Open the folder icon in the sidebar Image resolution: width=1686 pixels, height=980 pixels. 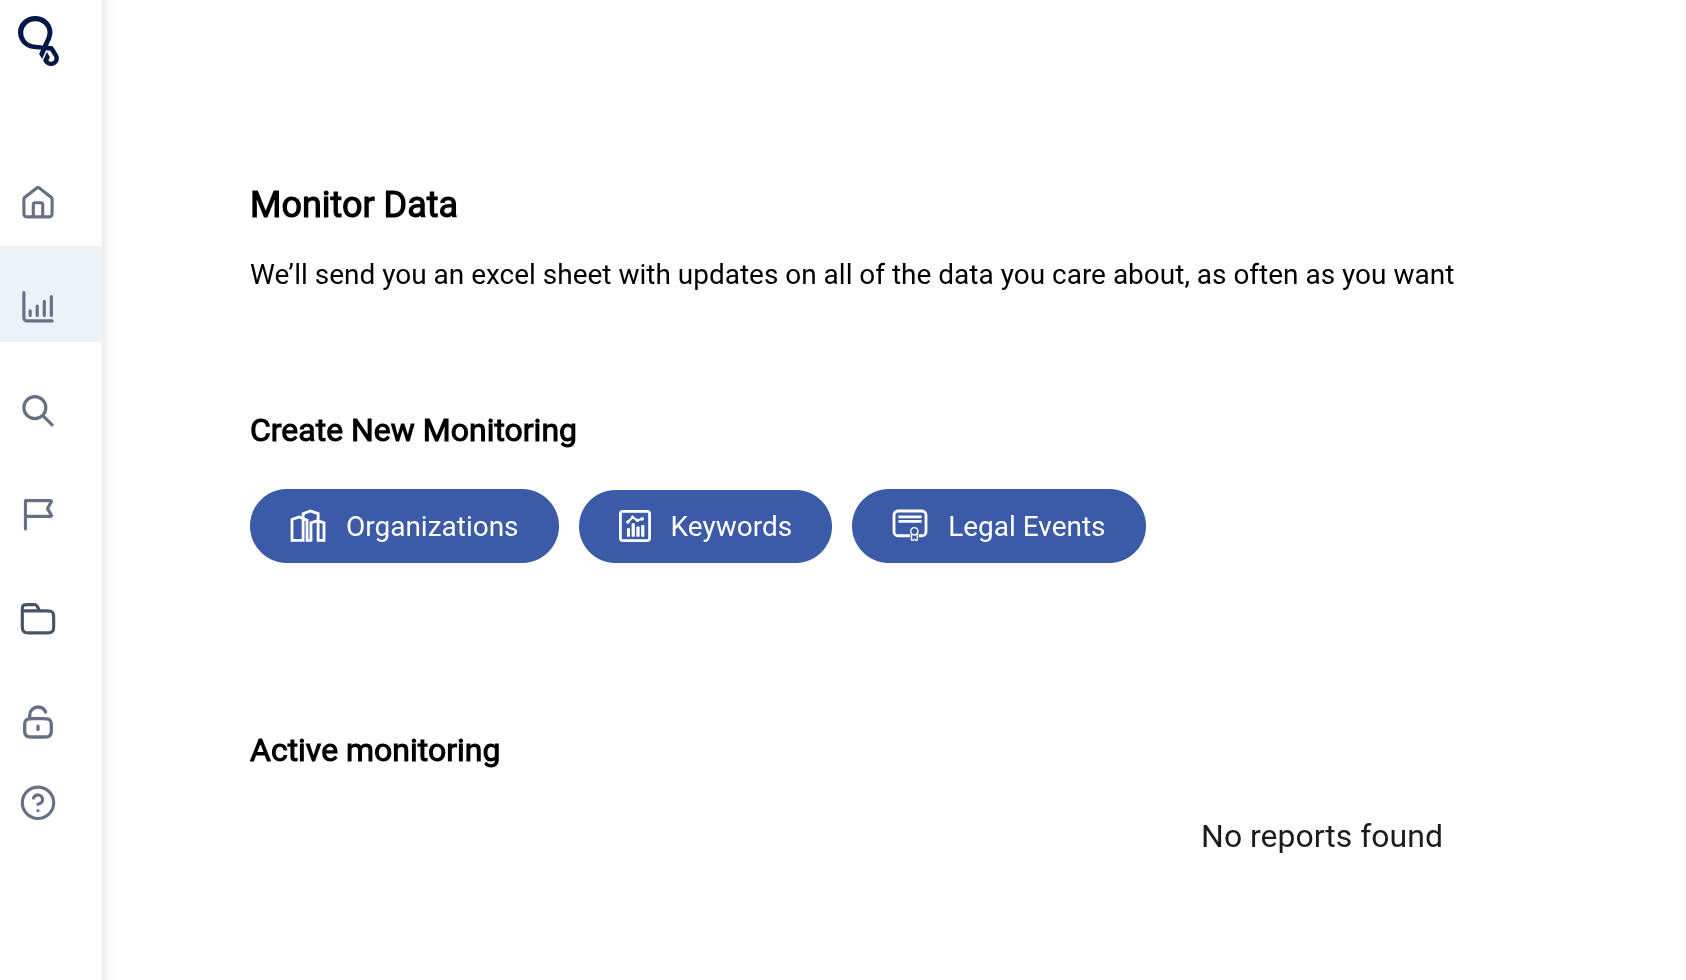38,618
